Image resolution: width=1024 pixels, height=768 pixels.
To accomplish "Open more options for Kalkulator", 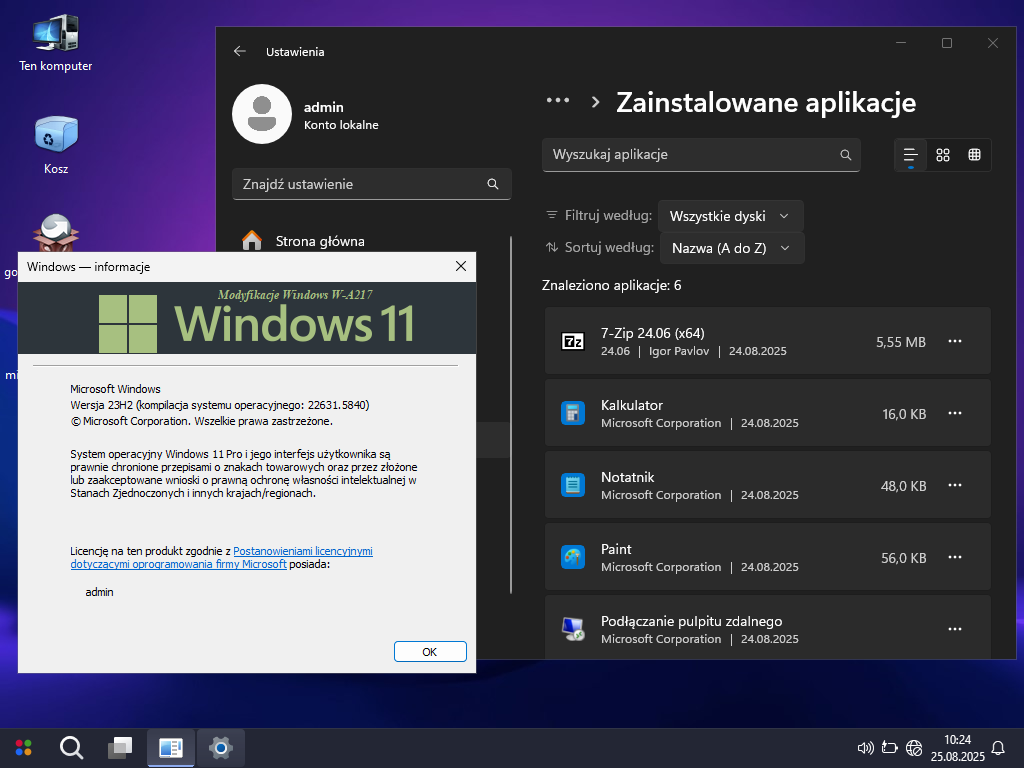I will tap(954, 414).
